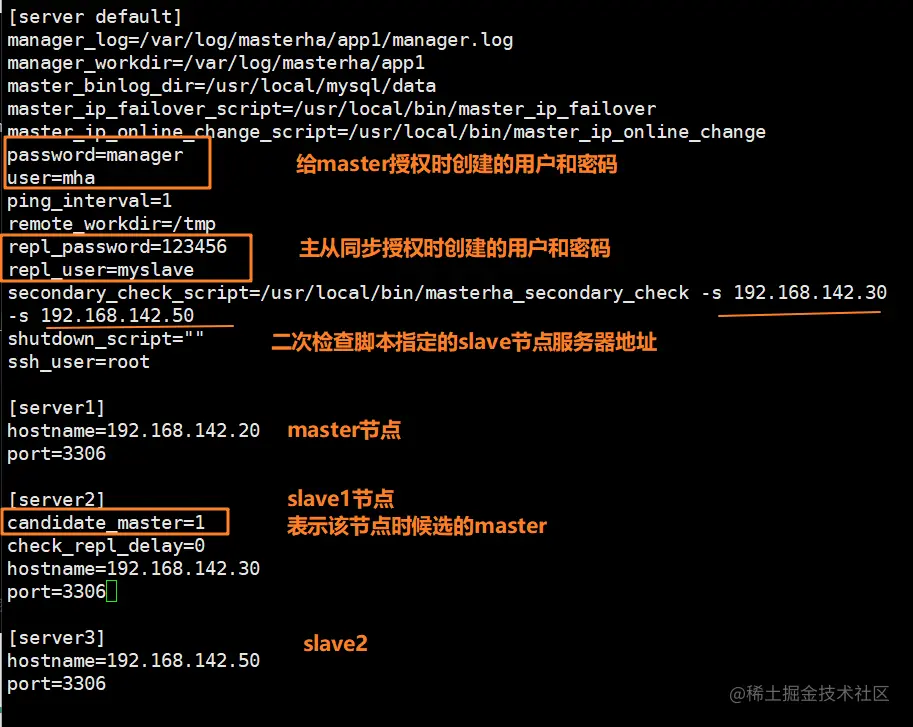Click the underlined 192.168.142.50 address
913x727 pixels.
pyautogui.click(x=117, y=316)
